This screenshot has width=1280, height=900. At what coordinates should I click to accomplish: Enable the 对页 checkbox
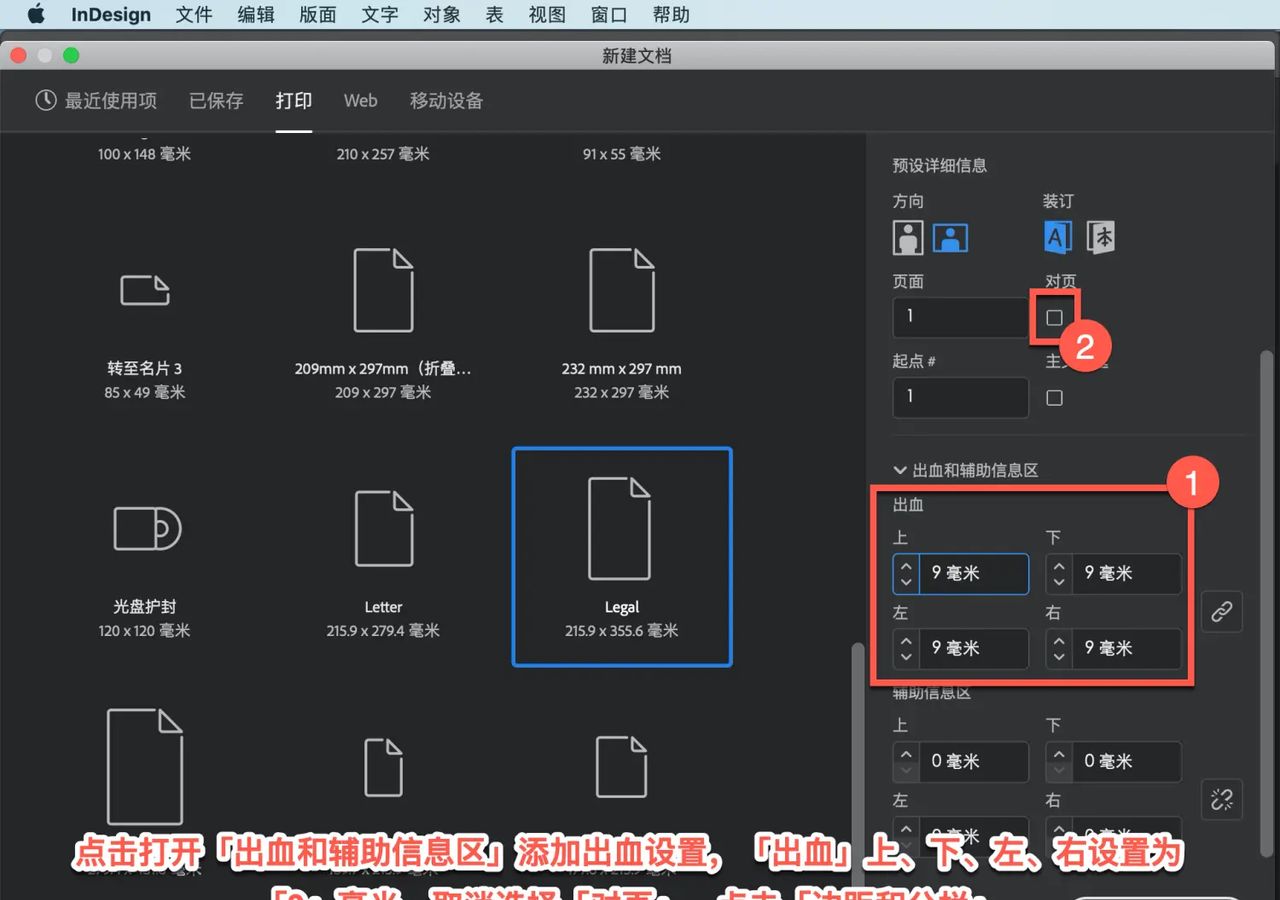1055,317
